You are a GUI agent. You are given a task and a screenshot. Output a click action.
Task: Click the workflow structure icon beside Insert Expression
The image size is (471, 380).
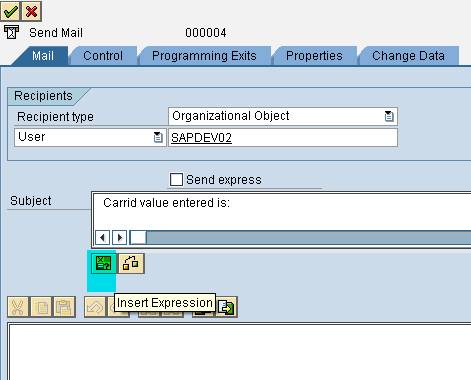pyautogui.click(x=131, y=263)
